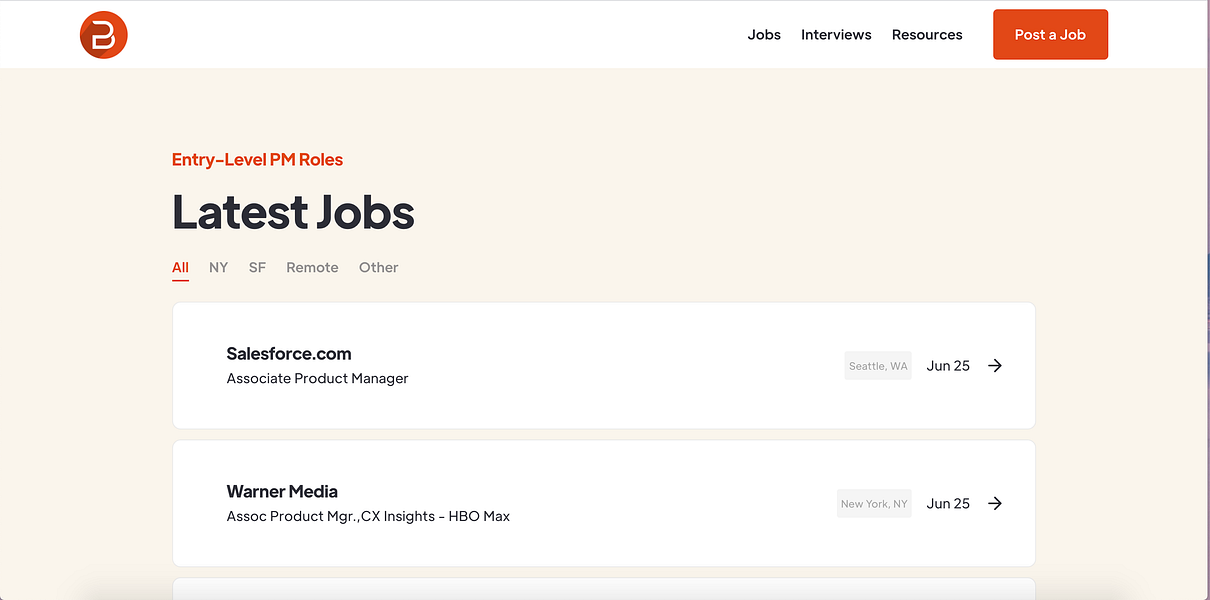The height and width of the screenshot is (600, 1210).
Task: Click the Post a Job button
Action: pos(1050,35)
